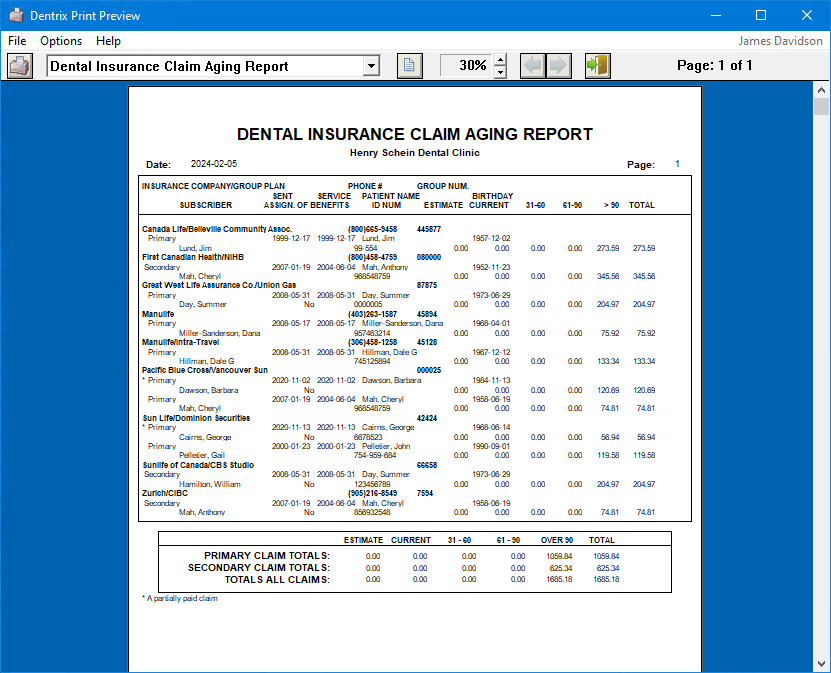This screenshot has height=673, width=831.
Task: Click the vertical scrollbar thumb
Action: tap(821, 107)
